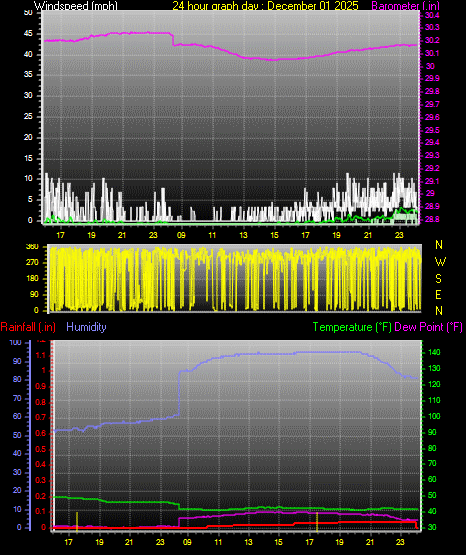Select the '0.1' rainfall axis value

coord(41,511)
